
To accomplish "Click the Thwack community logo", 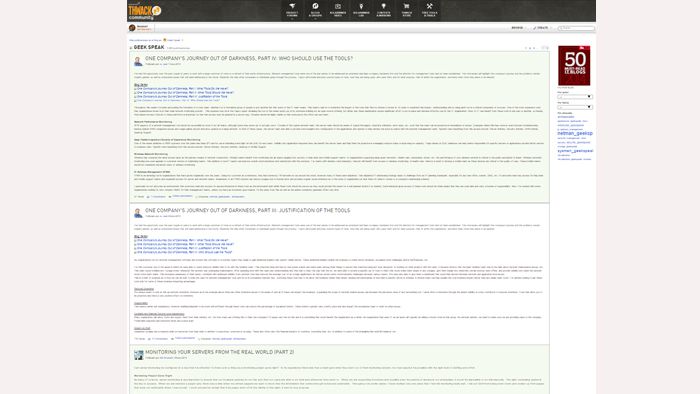I will [144, 12].
